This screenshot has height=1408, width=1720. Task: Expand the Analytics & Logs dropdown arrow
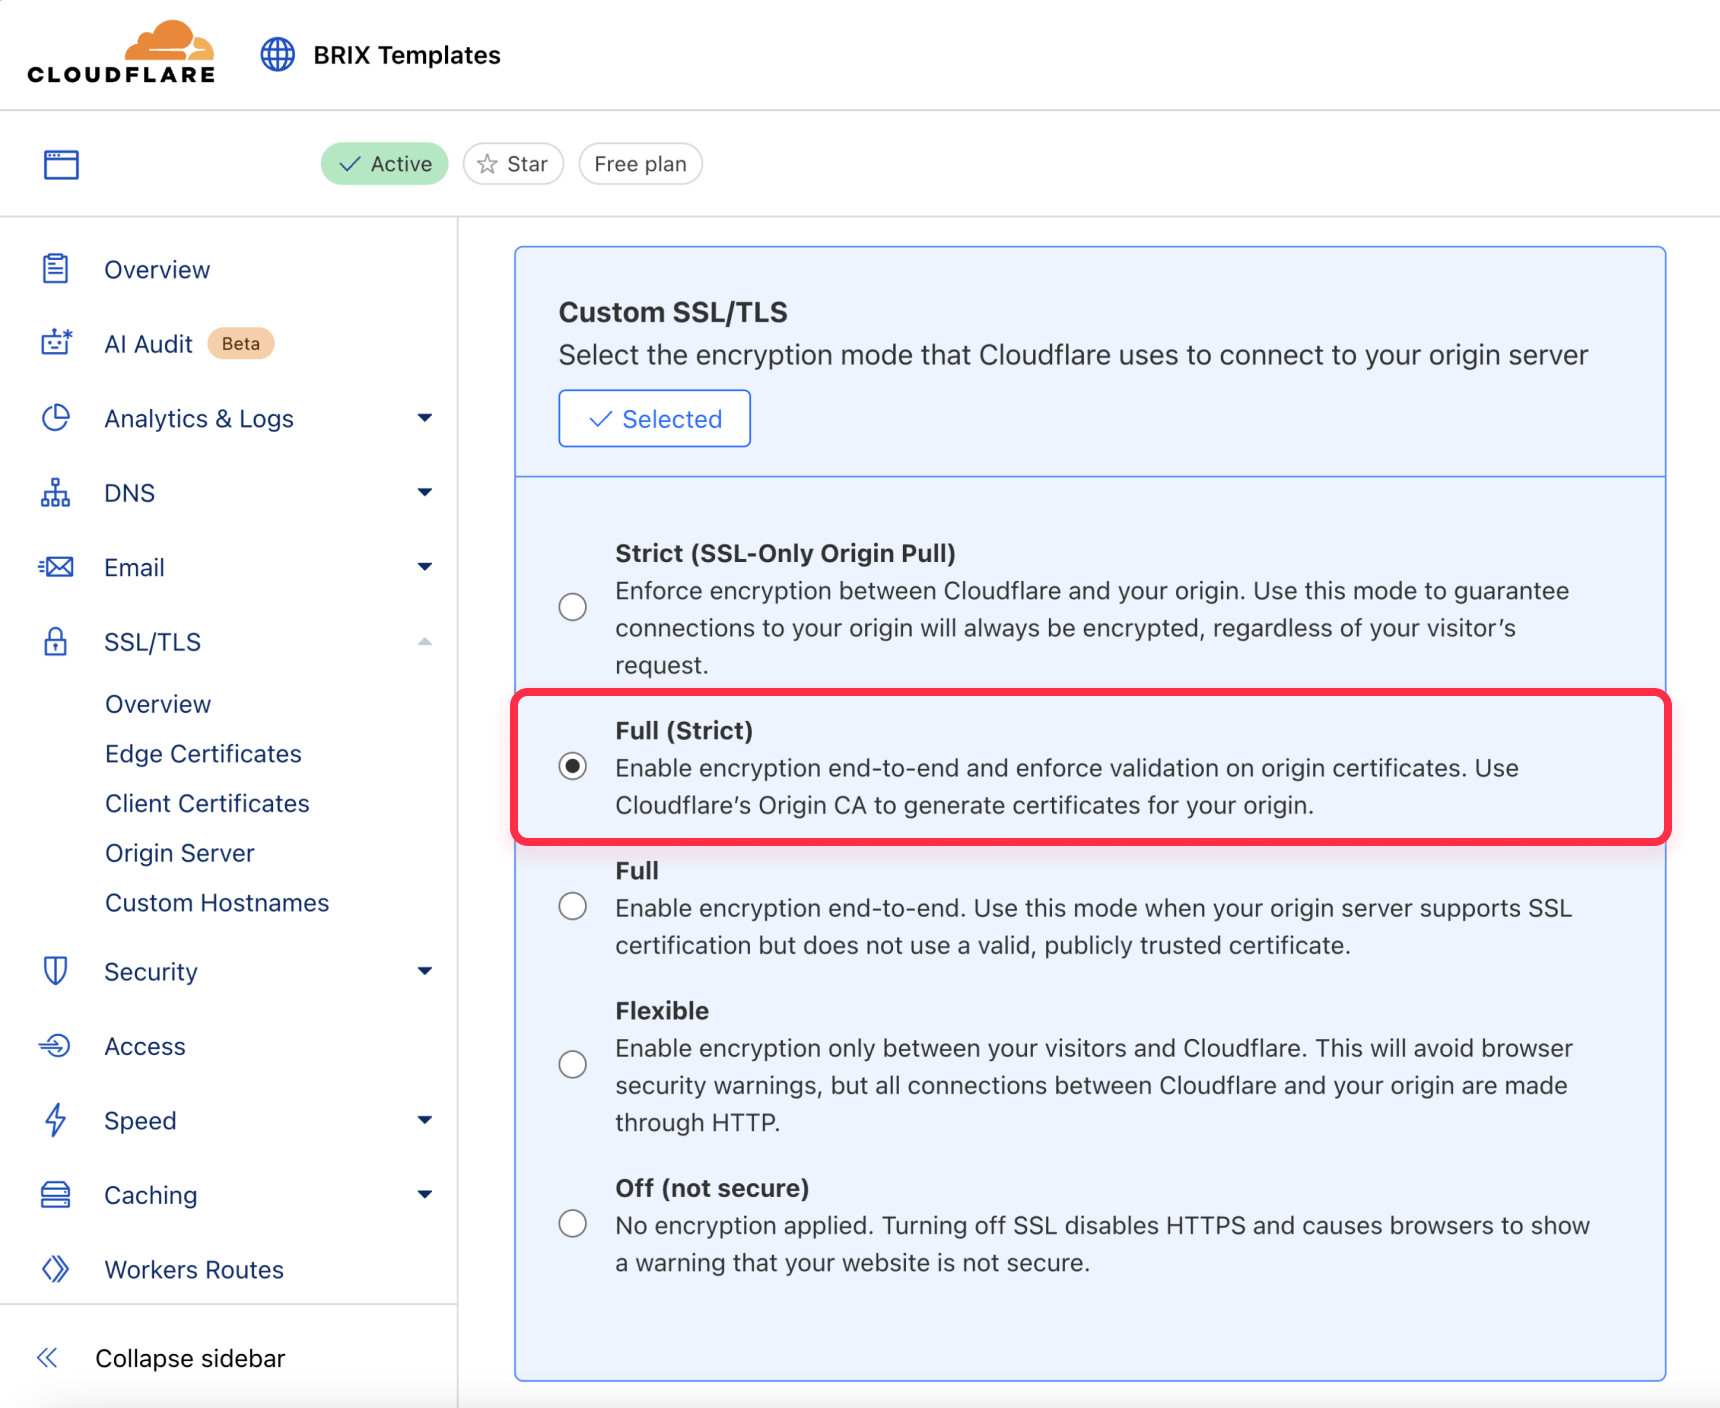pos(425,418)
